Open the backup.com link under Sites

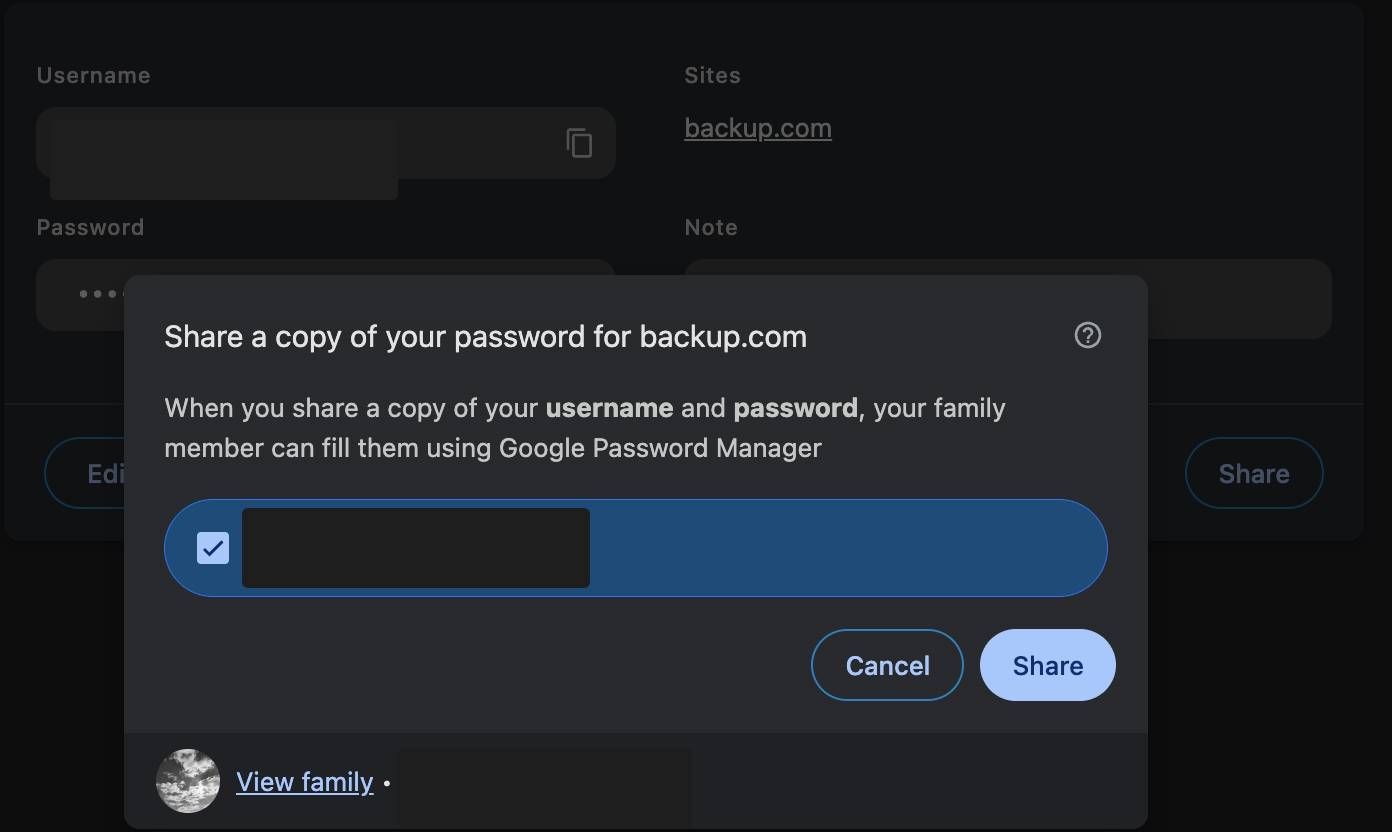[x=758, y=128]
